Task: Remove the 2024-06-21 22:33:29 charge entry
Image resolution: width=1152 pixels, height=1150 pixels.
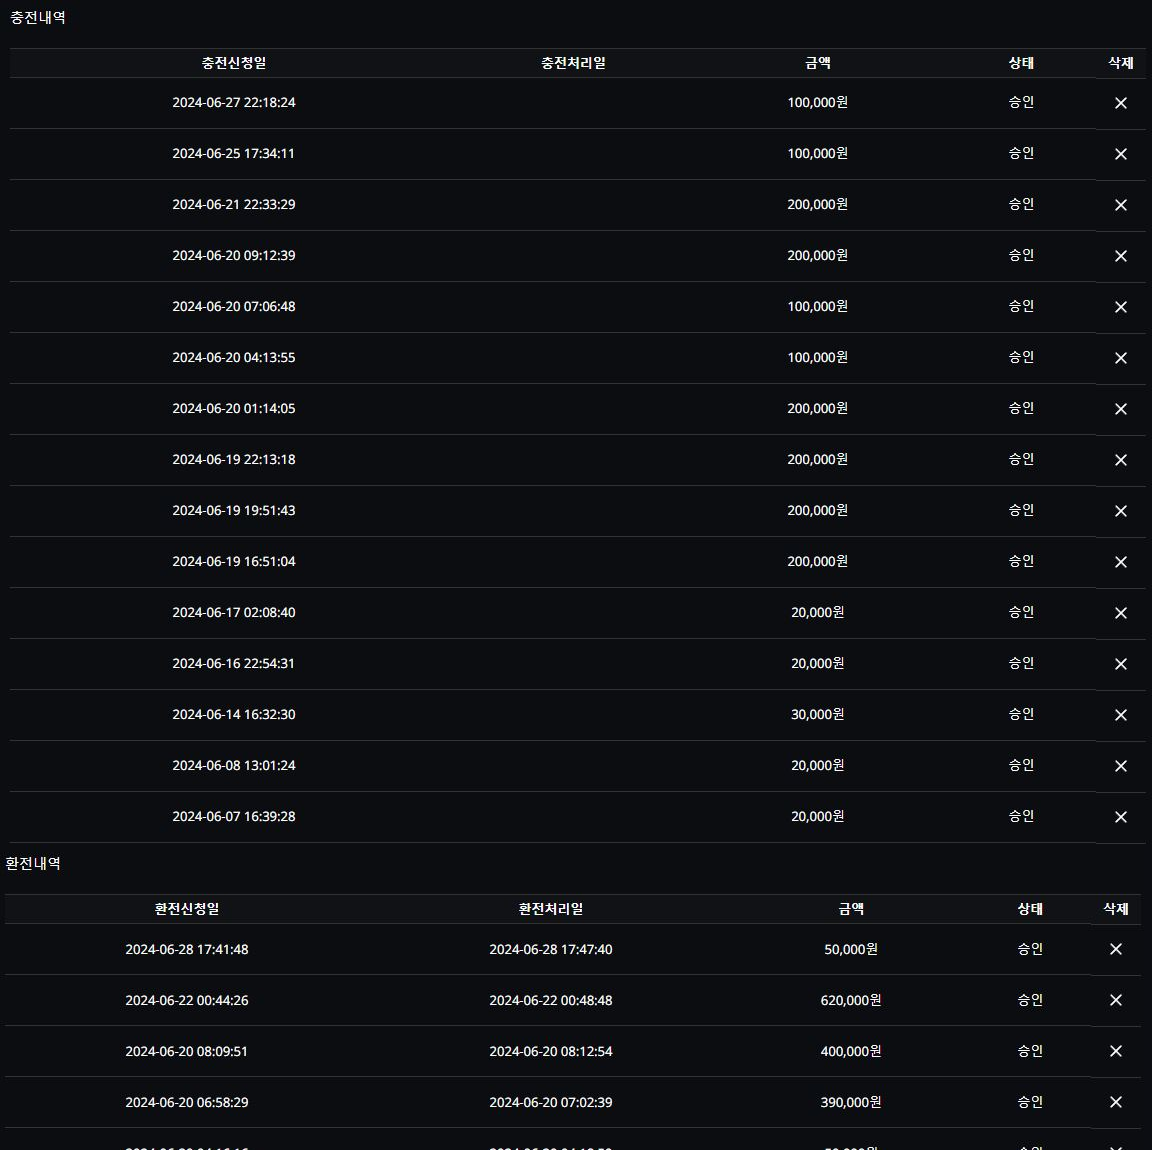Action: (x=1120, y=205)
